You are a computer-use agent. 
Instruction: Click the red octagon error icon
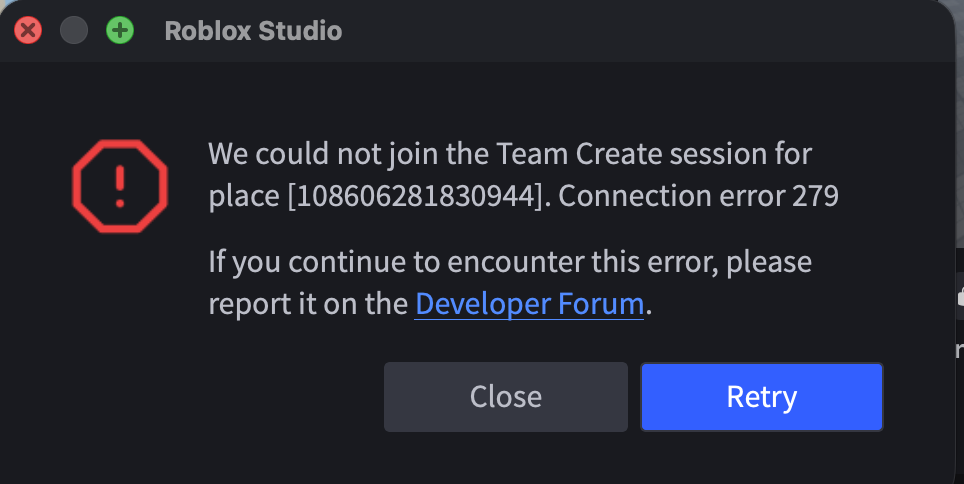[120, 186]
